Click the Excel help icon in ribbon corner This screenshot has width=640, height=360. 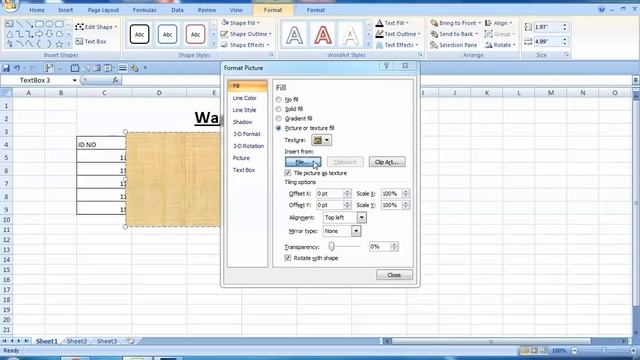602,9
